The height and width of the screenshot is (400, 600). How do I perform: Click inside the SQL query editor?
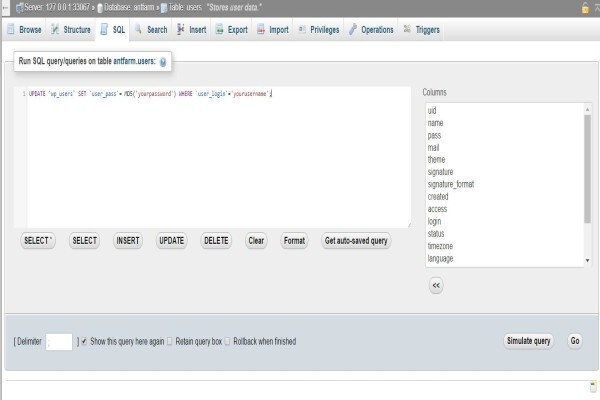point(219,157)
